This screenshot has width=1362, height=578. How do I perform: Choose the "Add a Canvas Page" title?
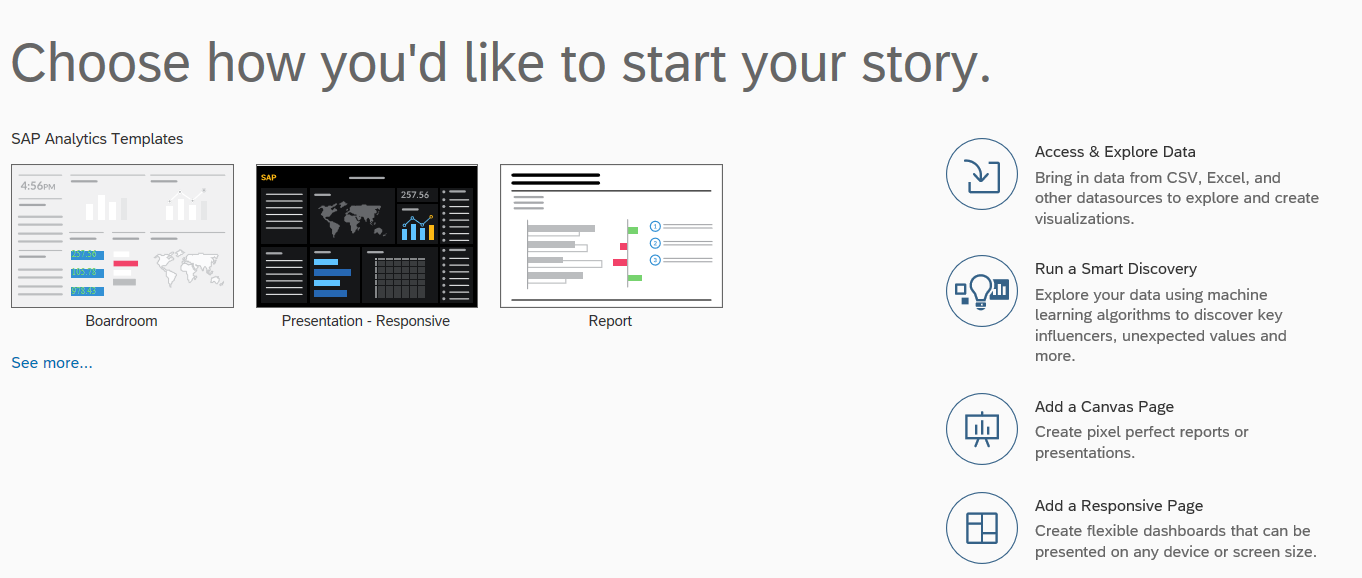click(x=1104, y=407)
